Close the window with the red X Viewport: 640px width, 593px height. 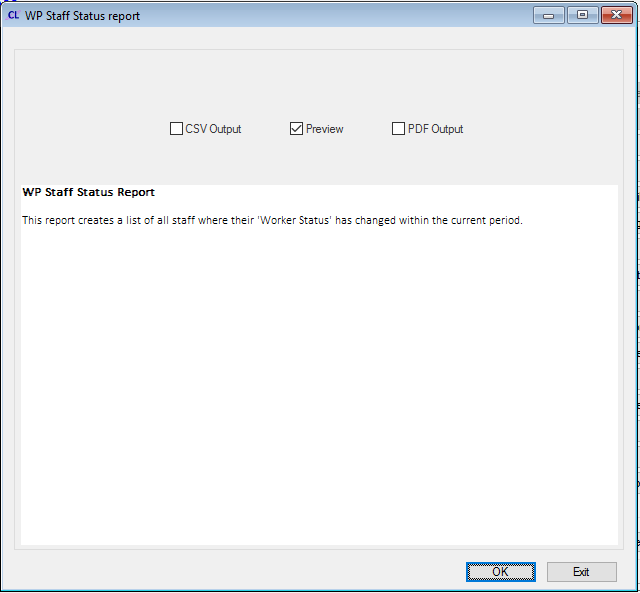pyautogui.click(x=614, y=15)
